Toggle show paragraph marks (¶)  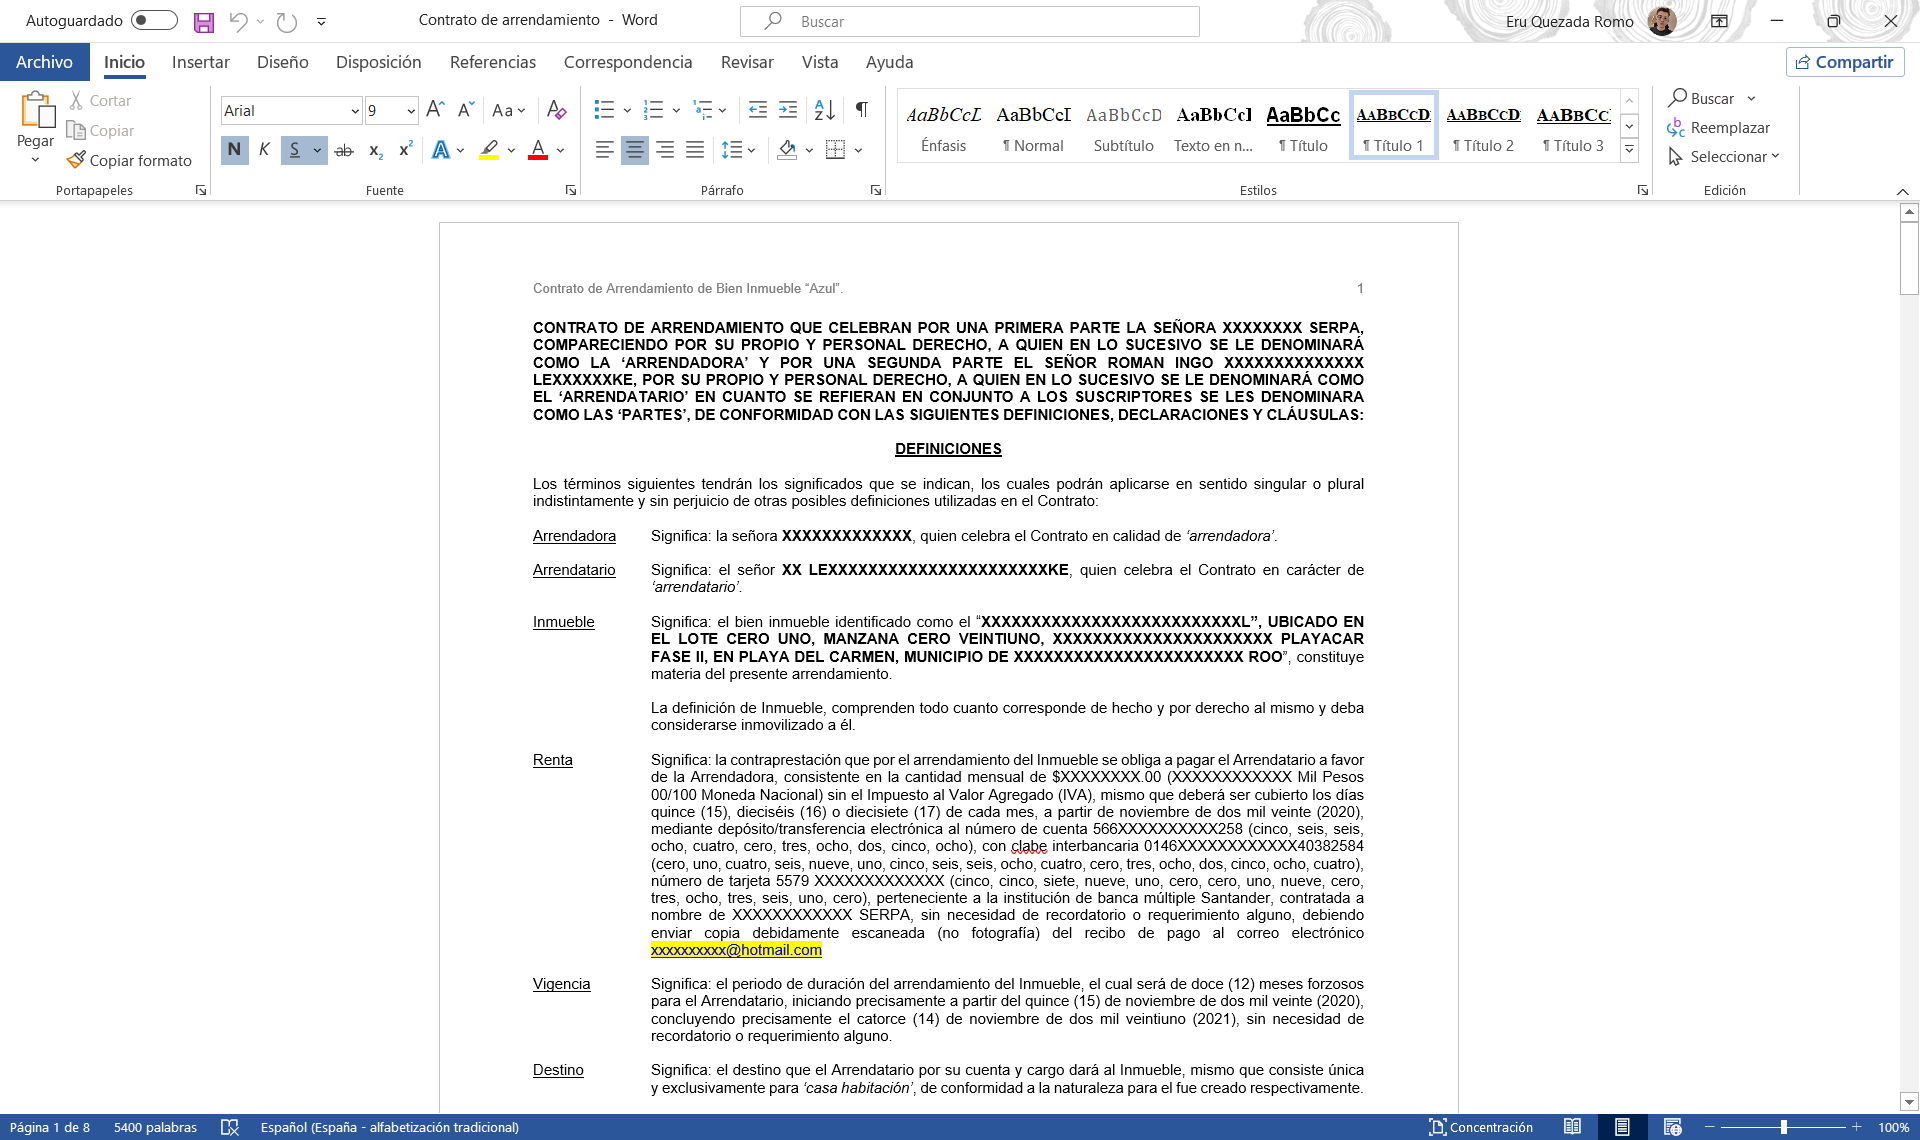tap(861, 110)
